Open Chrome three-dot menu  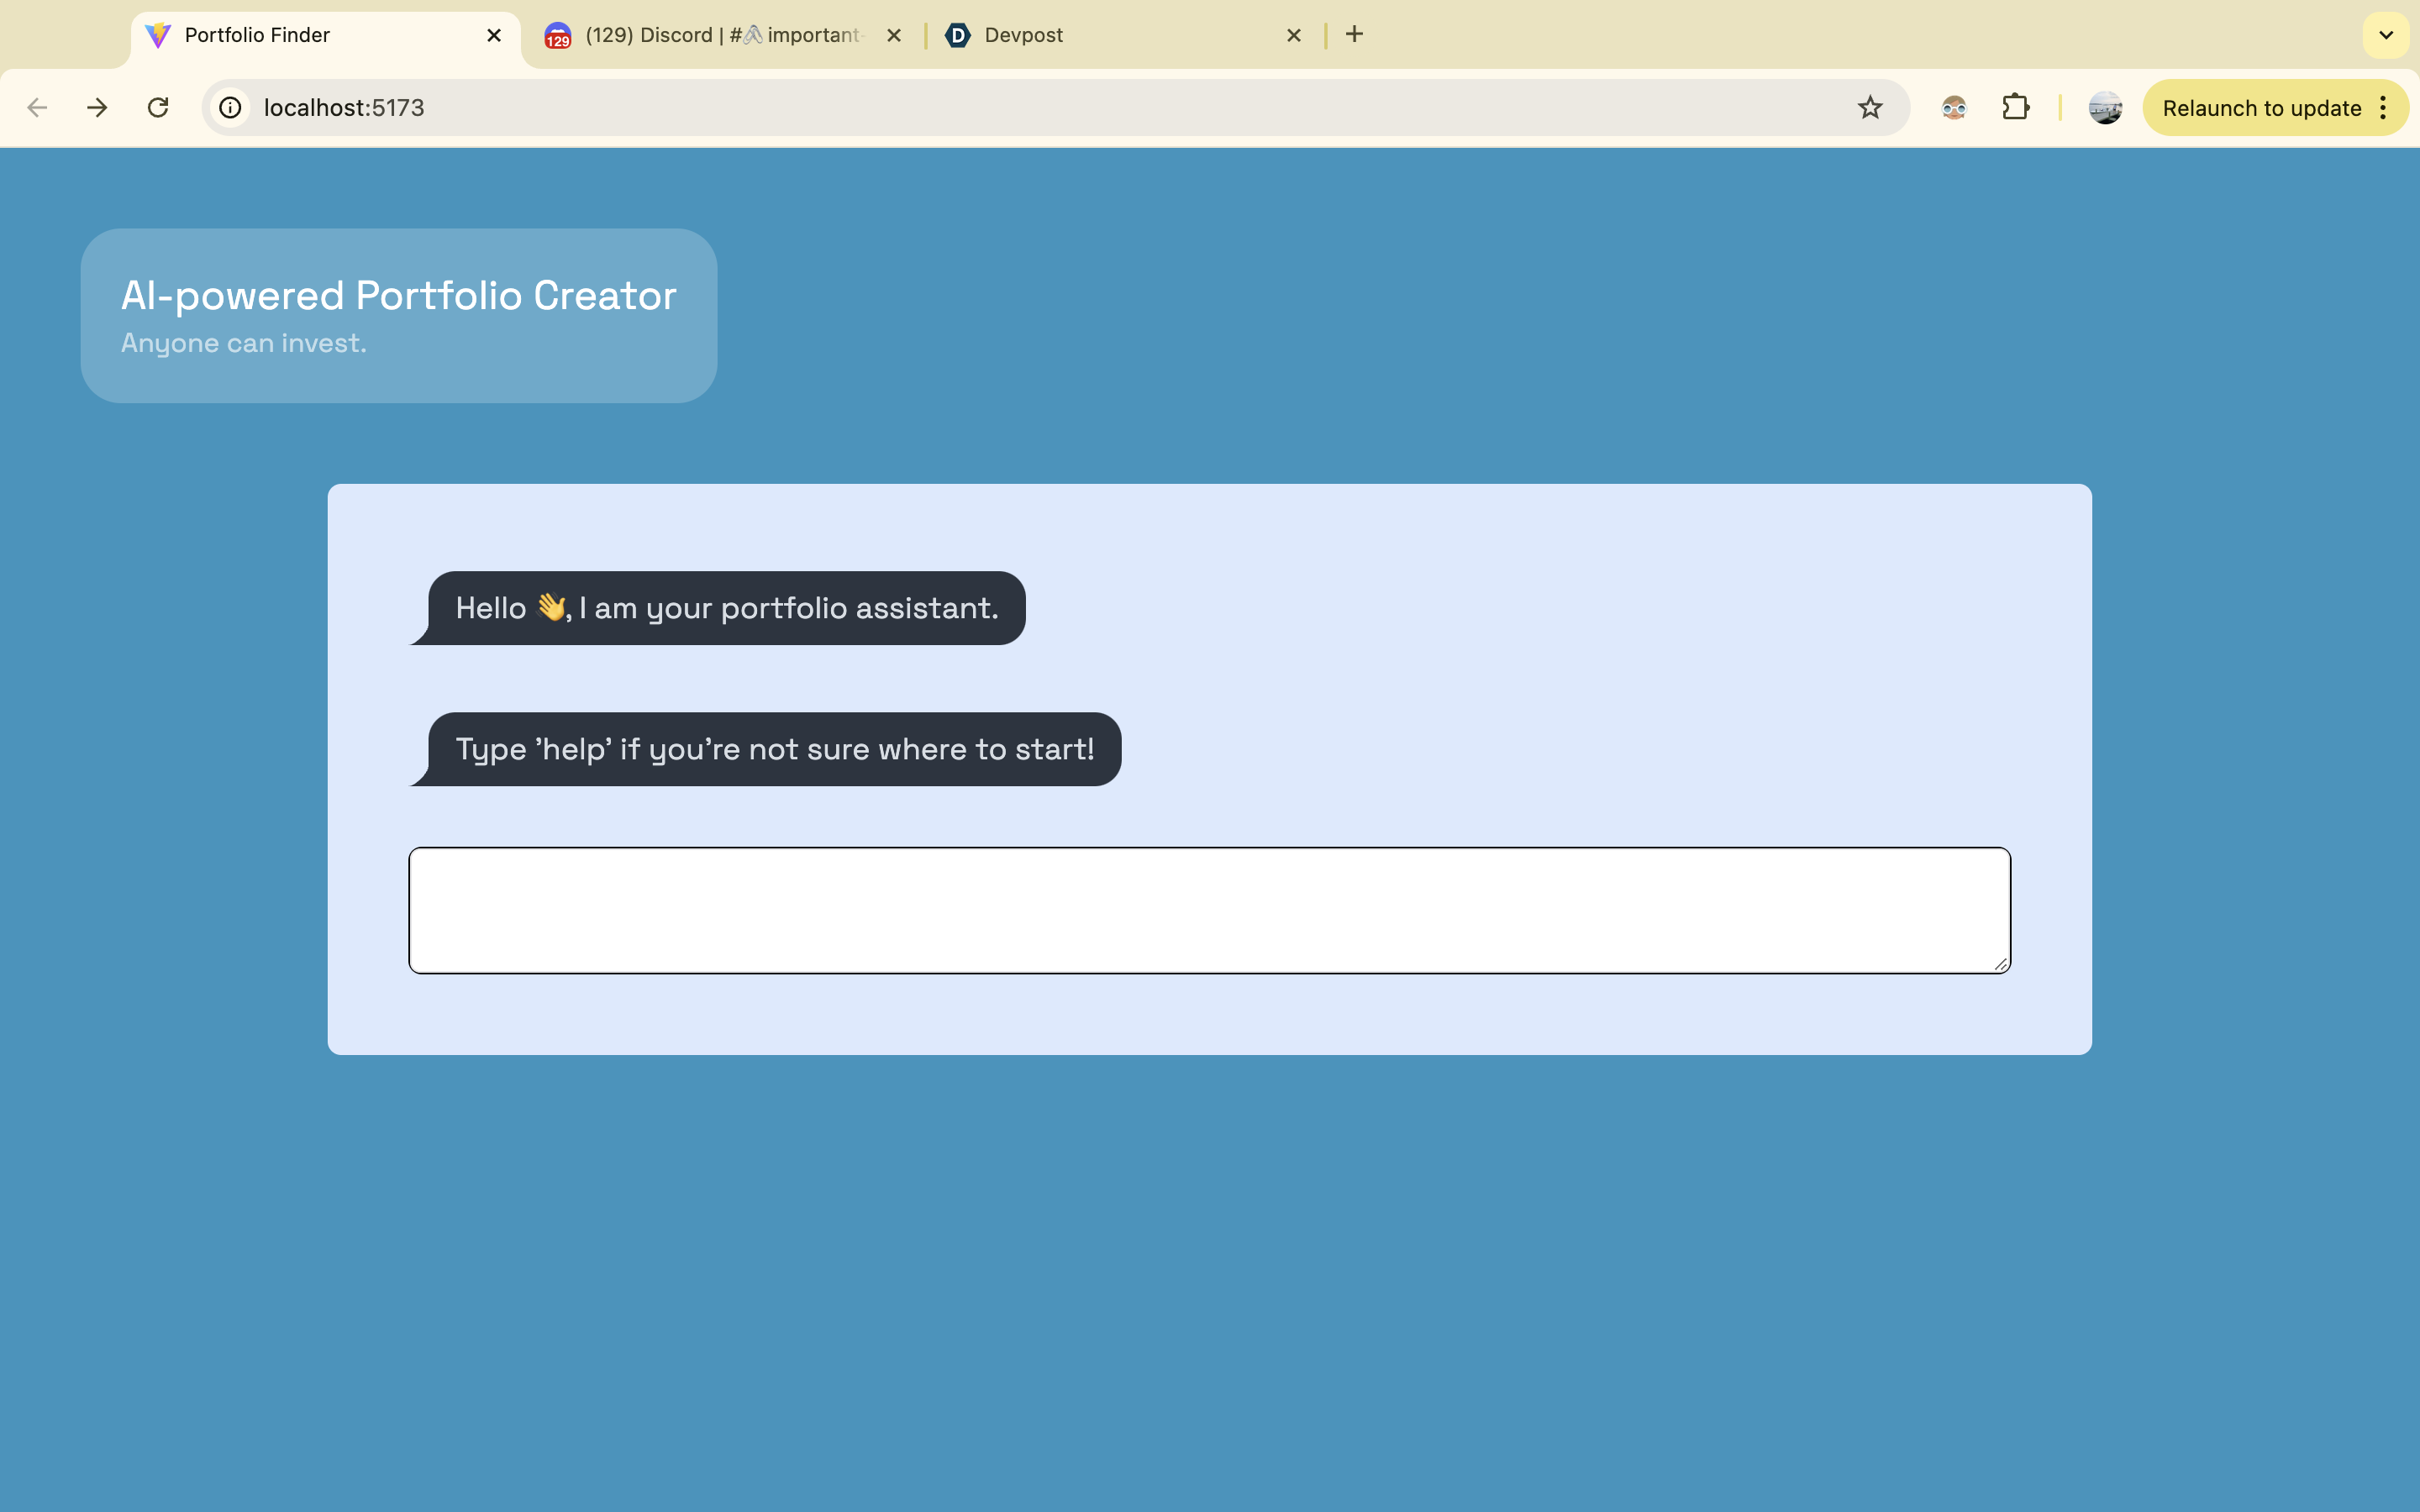point(2384,107)
